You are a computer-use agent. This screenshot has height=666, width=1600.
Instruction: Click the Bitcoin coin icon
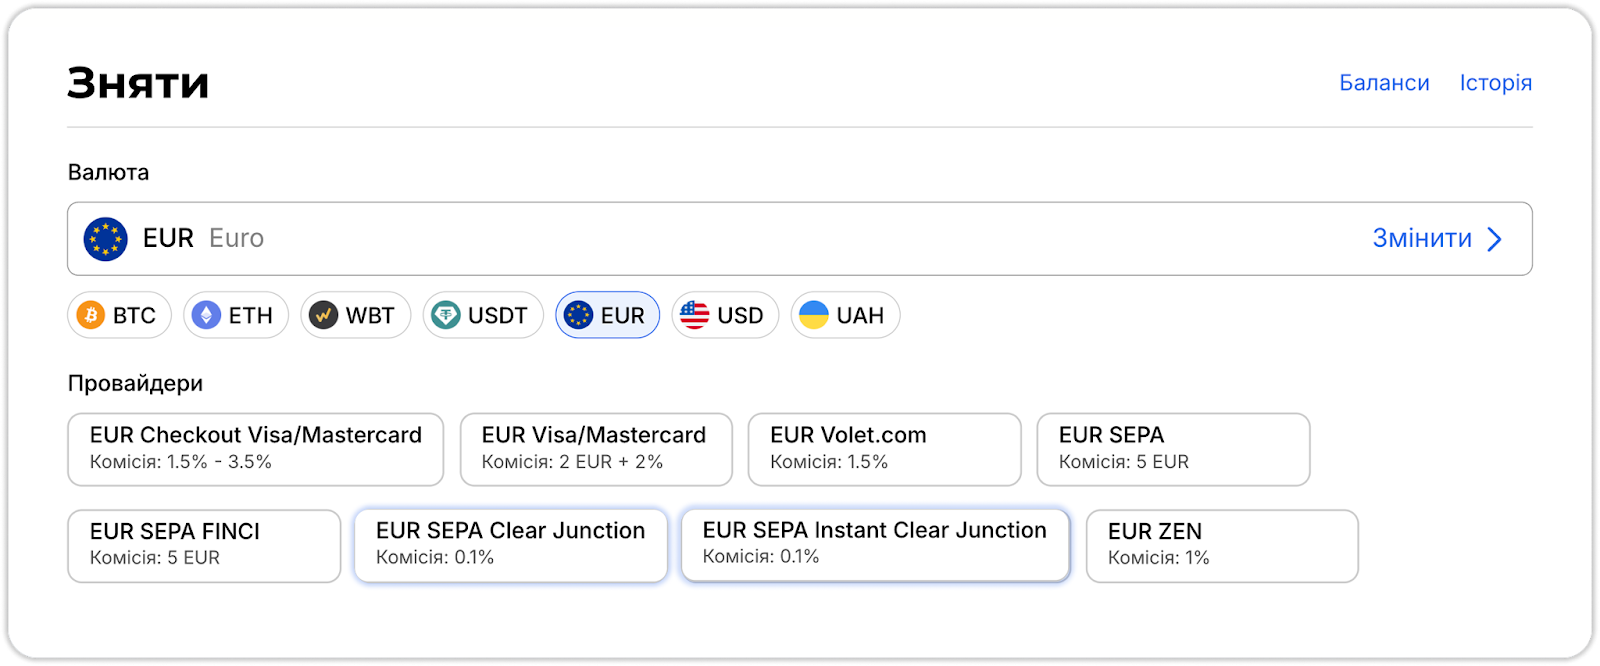click(91, 316)
